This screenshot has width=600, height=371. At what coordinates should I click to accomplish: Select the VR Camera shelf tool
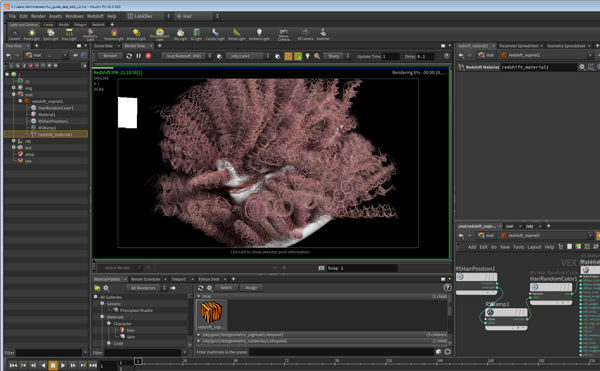tap(305, 34)
